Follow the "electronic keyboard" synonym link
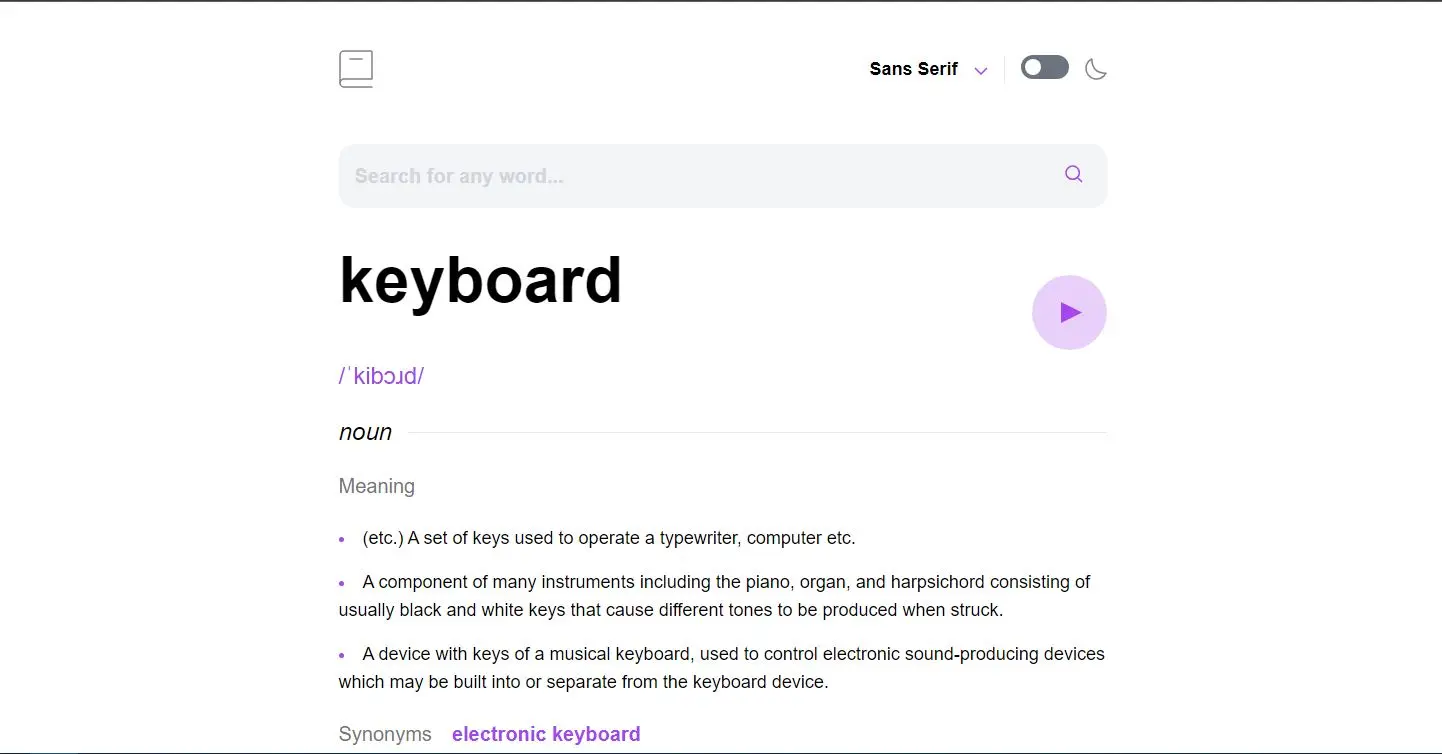 (546, 734)
